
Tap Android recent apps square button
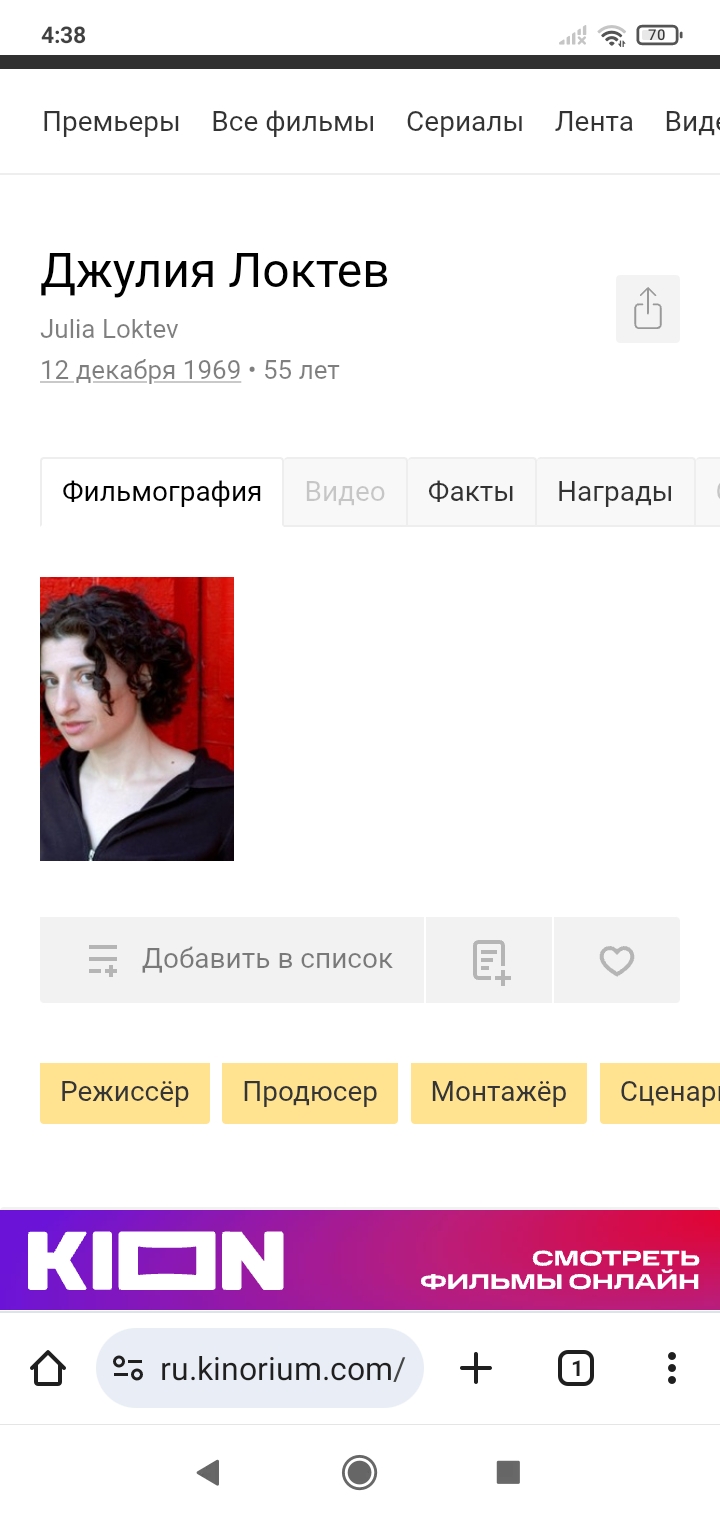coord(509,1471)
